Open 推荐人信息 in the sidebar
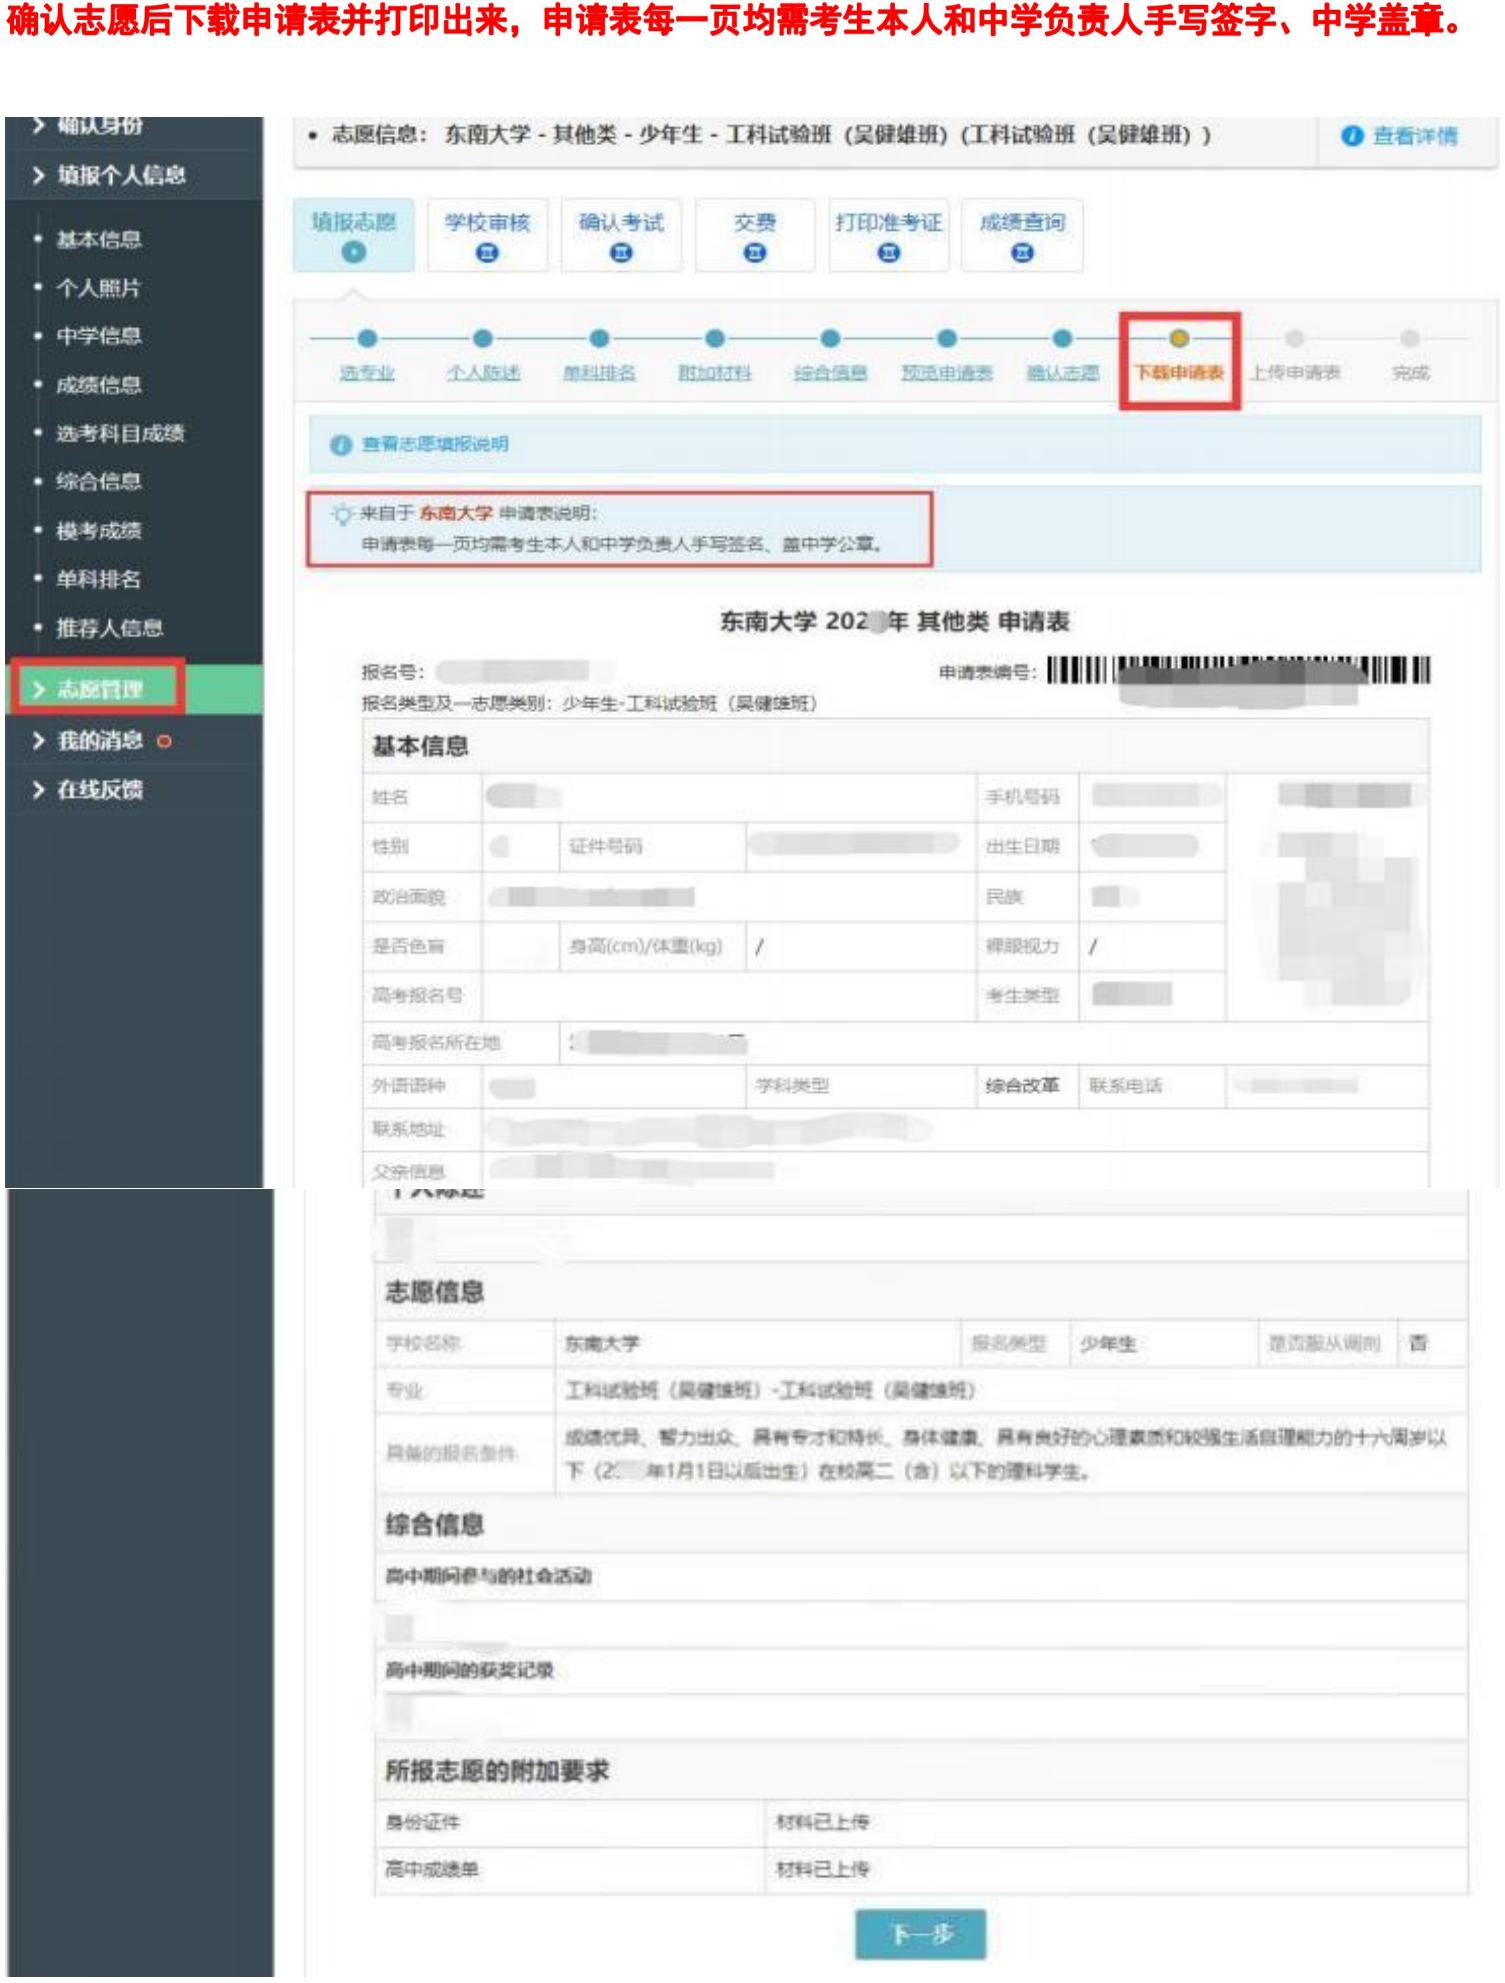The height and width of the screenshot is (1983, 1505). click(x=110, y=629)
